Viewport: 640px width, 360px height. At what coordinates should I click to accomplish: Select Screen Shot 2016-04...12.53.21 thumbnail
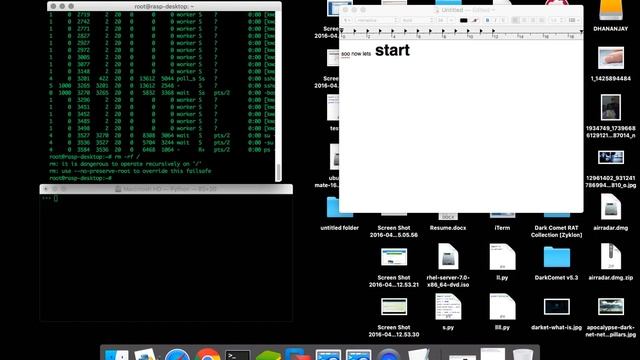[394, 257]
